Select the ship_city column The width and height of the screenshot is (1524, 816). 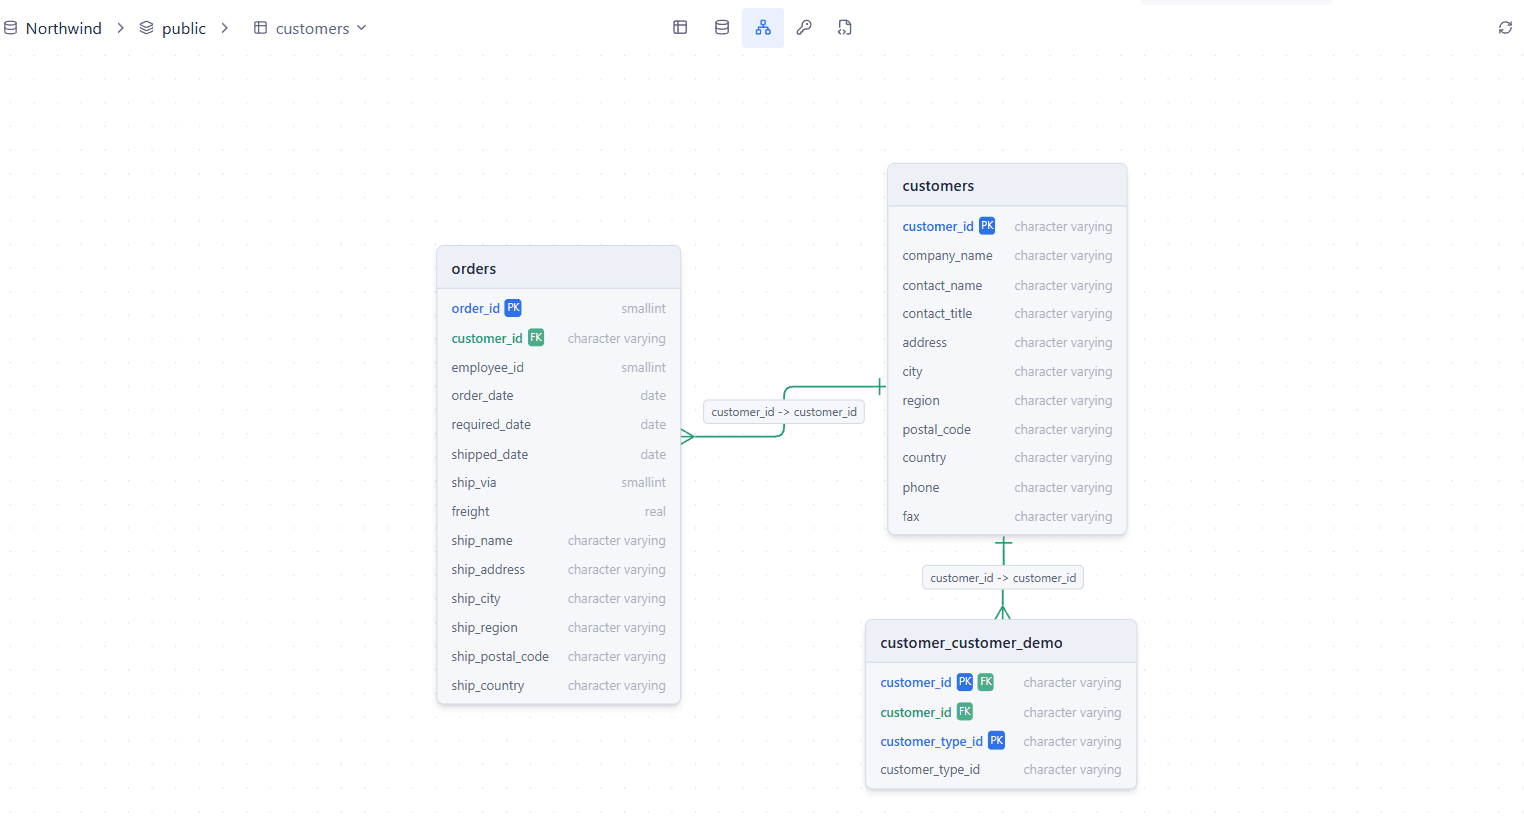[x=559, y=599]
